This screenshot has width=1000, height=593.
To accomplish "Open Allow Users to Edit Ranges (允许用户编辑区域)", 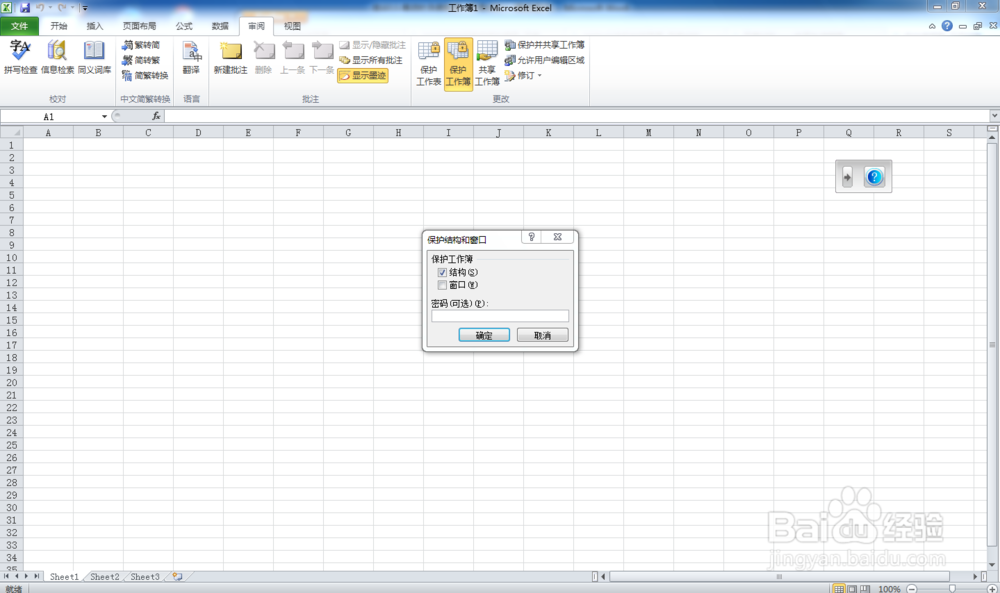I will [x=545, y=60].
